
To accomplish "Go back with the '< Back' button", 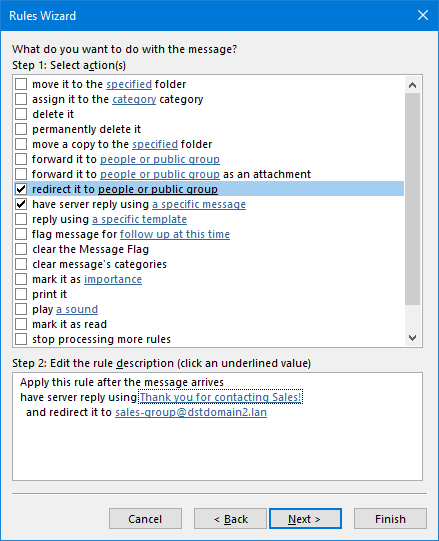I will (x=230, y=519).
